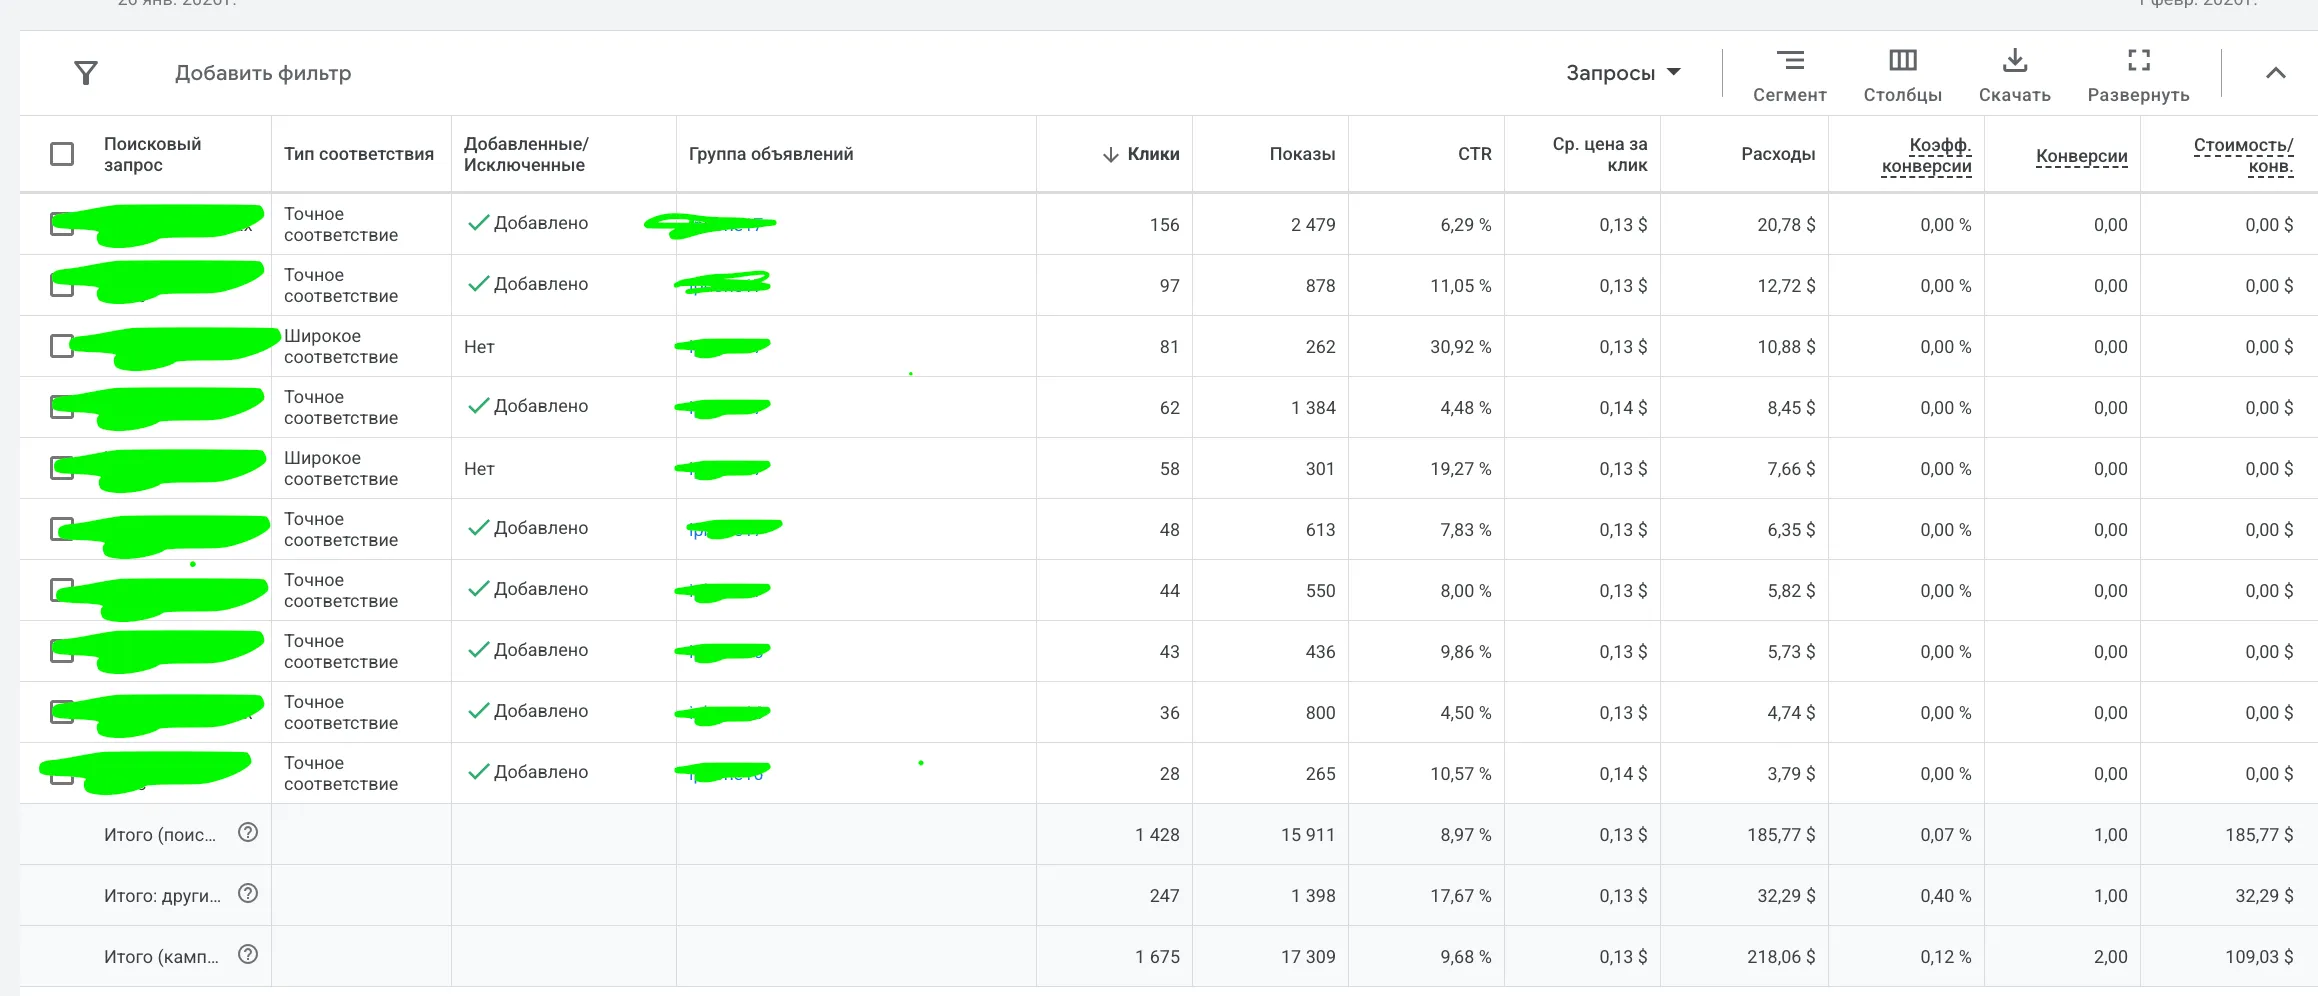Toggle the select-all header checkbox
2318x996 pixels.
click(62, 154)
